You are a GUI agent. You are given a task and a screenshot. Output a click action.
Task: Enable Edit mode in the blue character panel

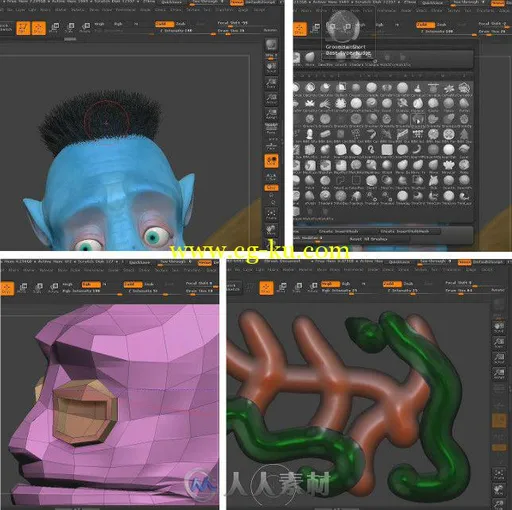click(23, 28)
